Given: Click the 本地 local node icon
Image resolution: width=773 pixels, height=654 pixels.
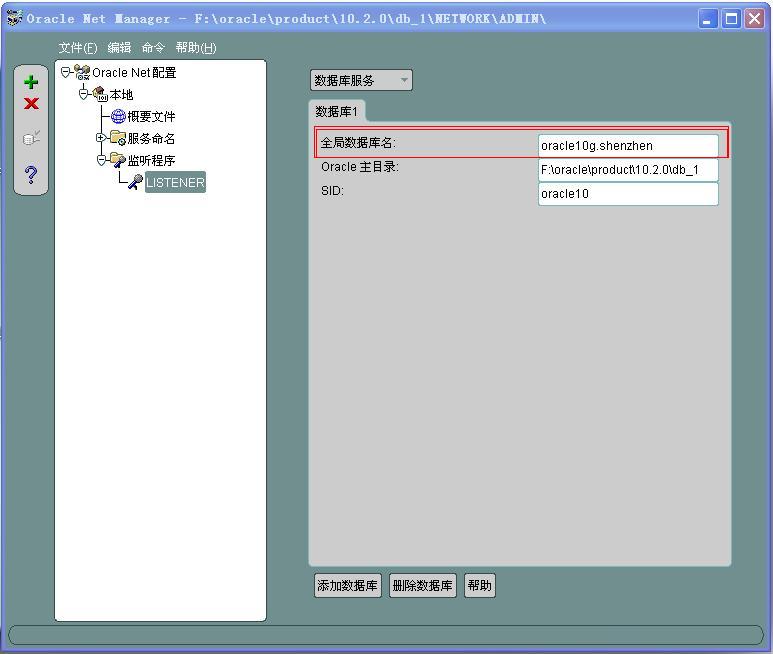Looking at the screenshot, I should pyautogui.click(x=100, y=94).
